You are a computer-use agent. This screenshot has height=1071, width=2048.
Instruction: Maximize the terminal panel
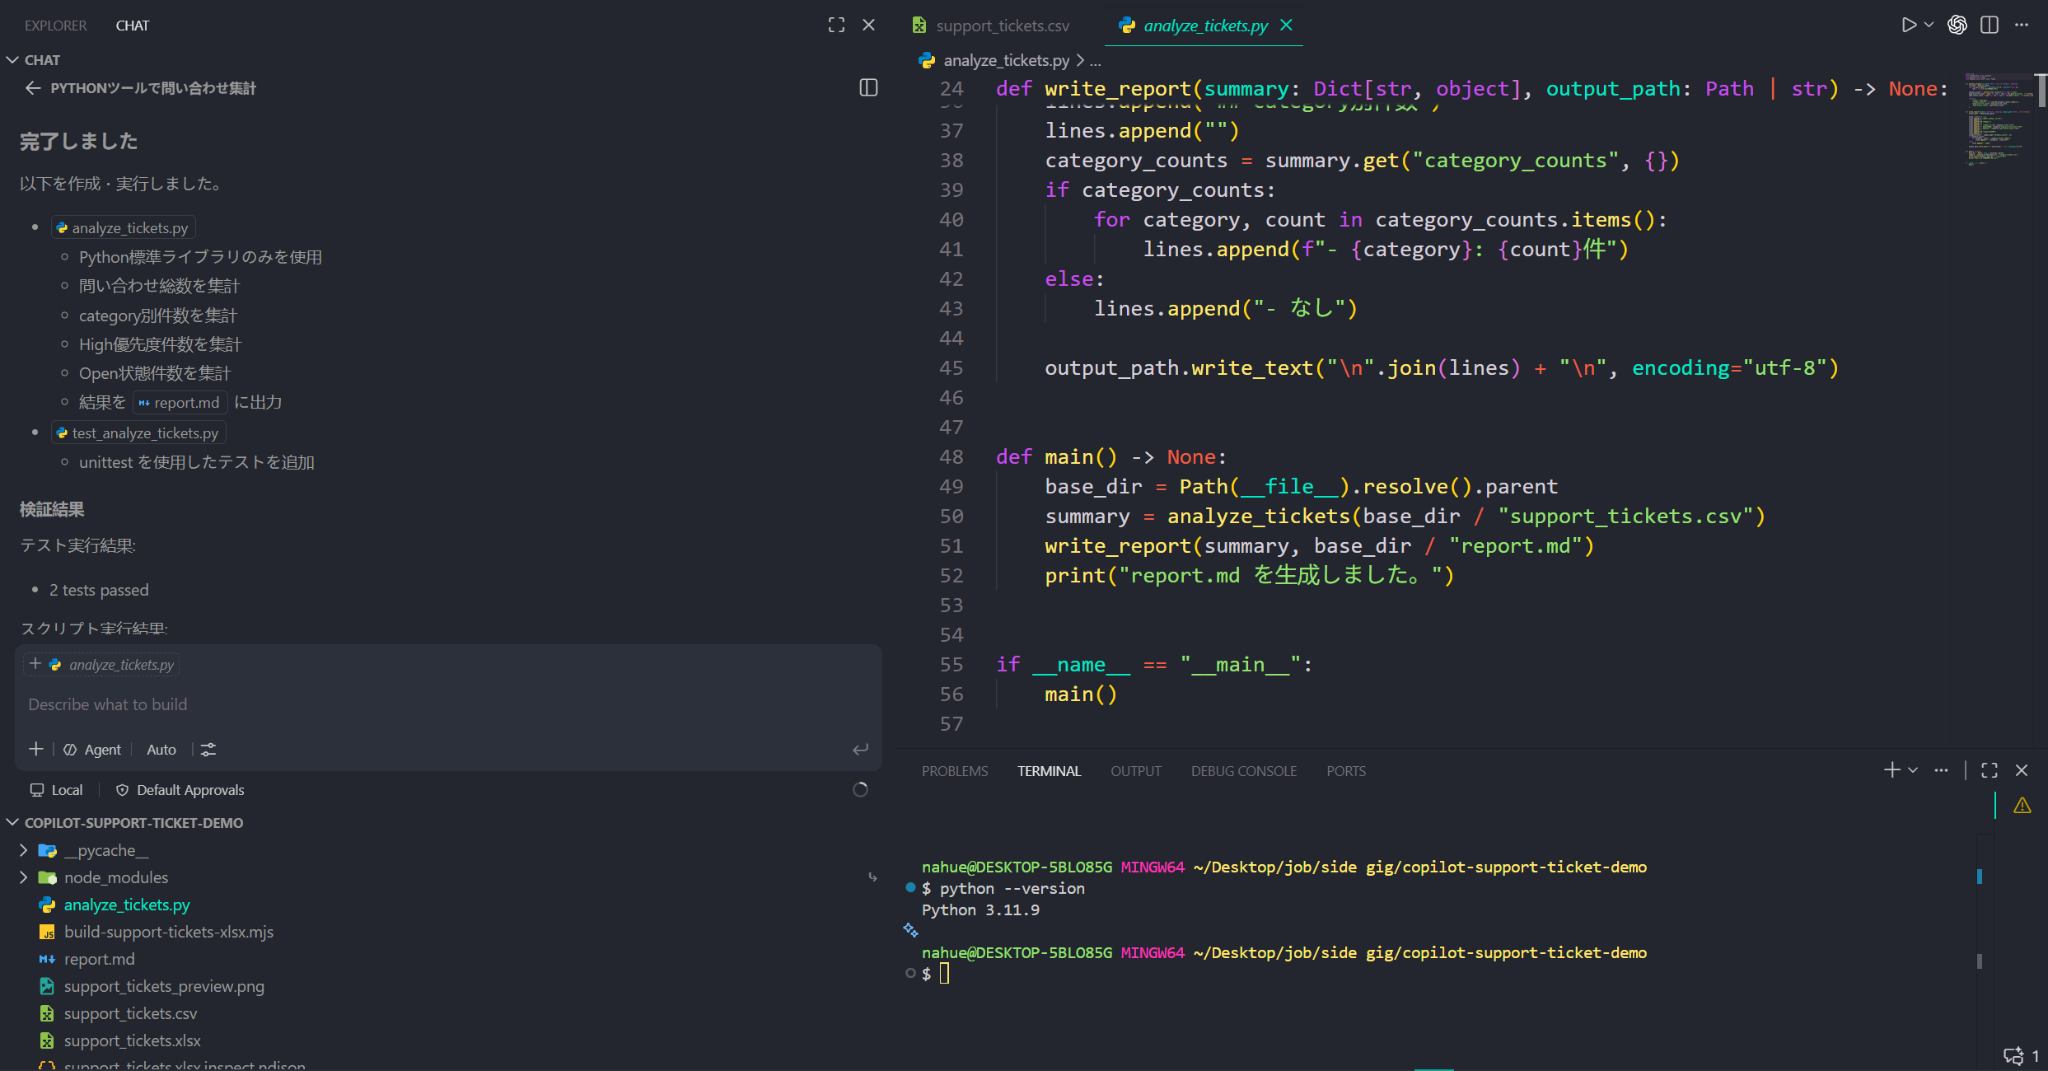click(x=1989, y=770)
